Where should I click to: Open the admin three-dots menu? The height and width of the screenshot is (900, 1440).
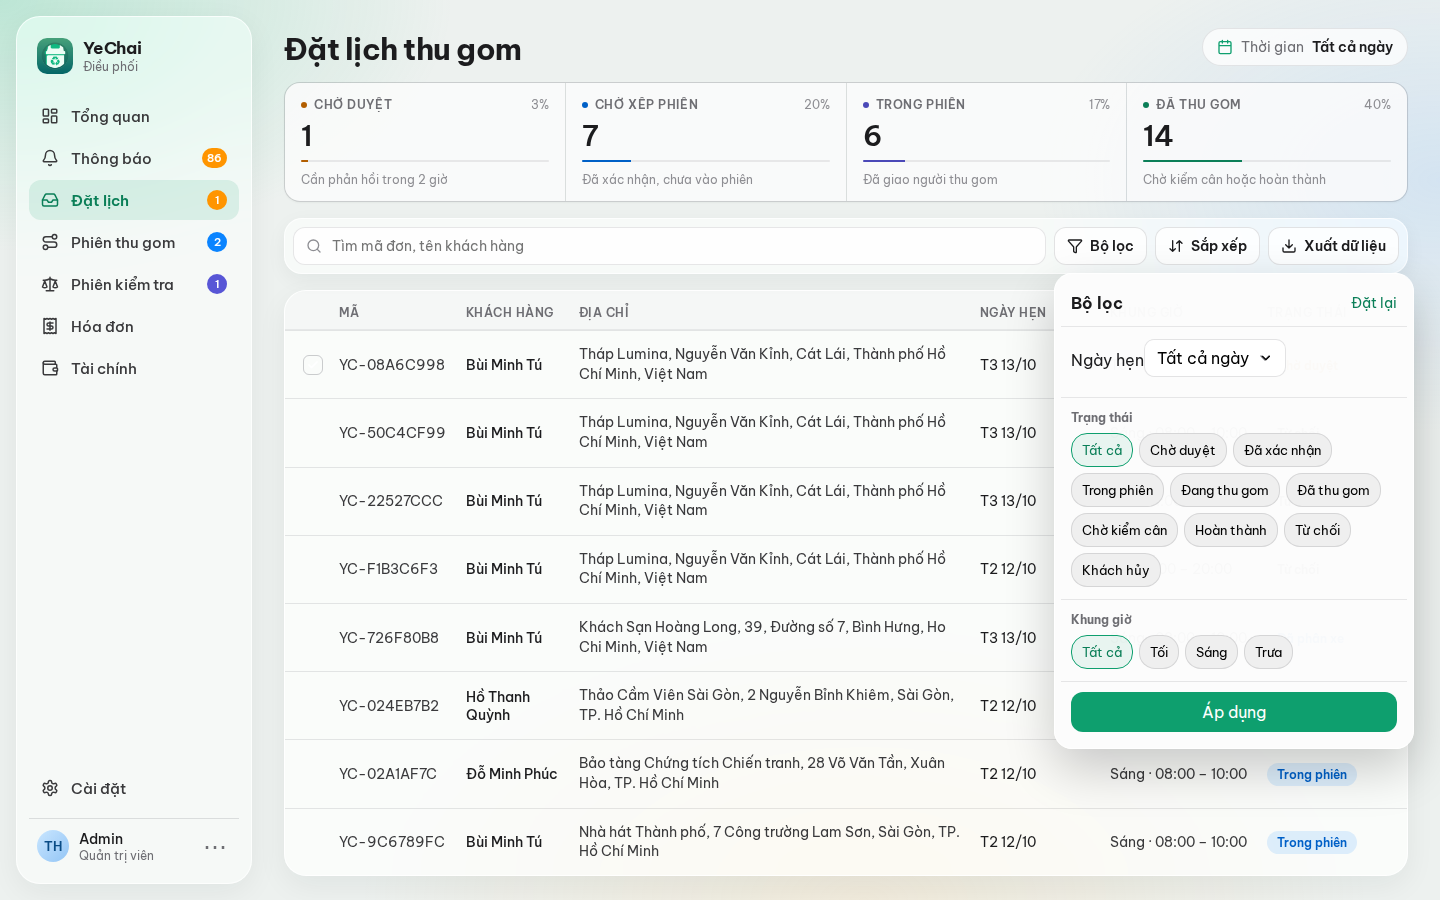coord(215,847)
